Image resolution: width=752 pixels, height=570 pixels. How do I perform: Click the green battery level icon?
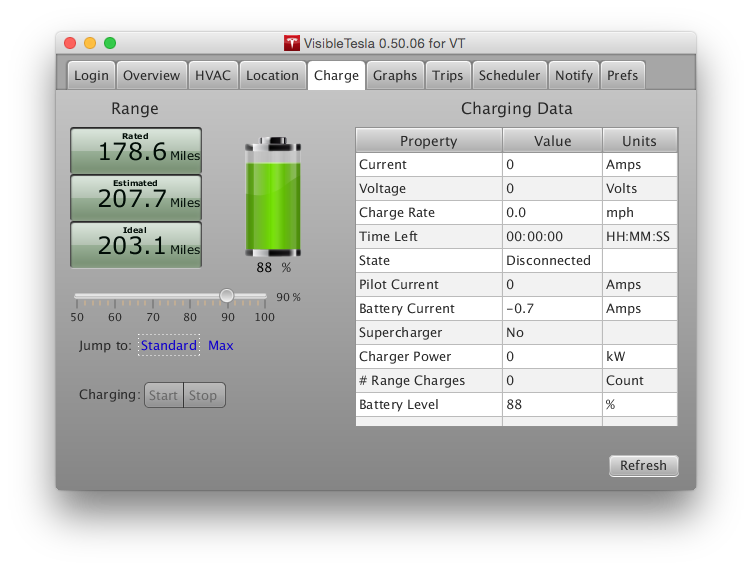pyautogui.click(x=273, y=197)
